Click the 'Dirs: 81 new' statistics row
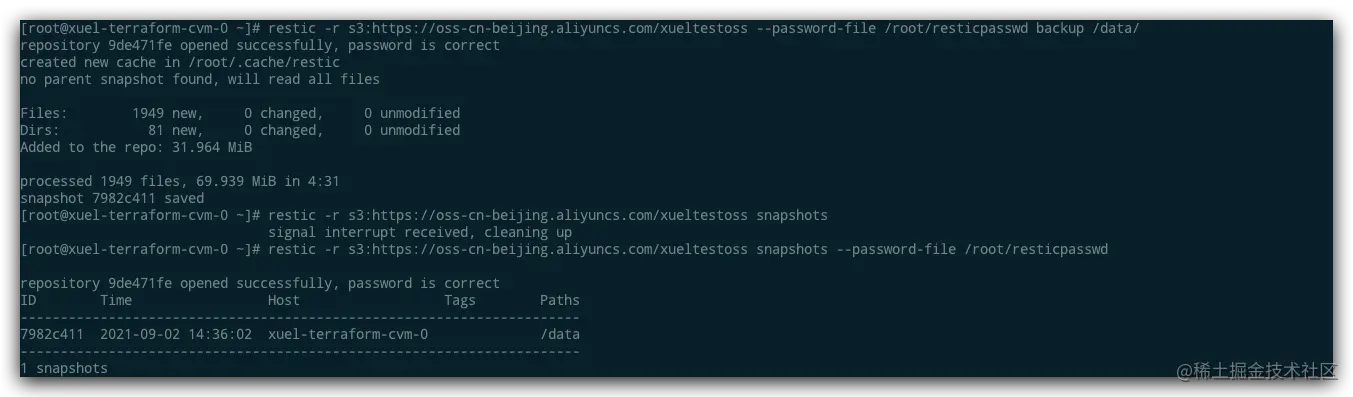 tap(240, 130)
